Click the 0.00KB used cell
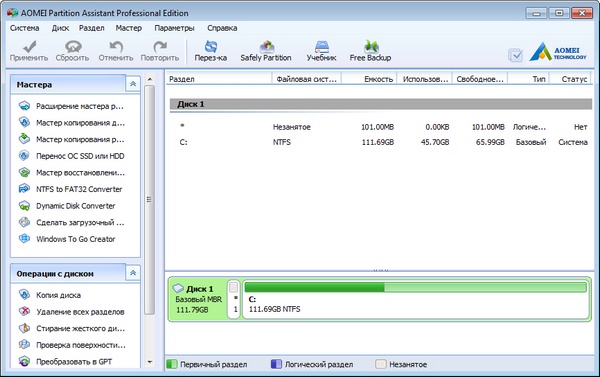 pyautogui.click(x=437, y=127)
